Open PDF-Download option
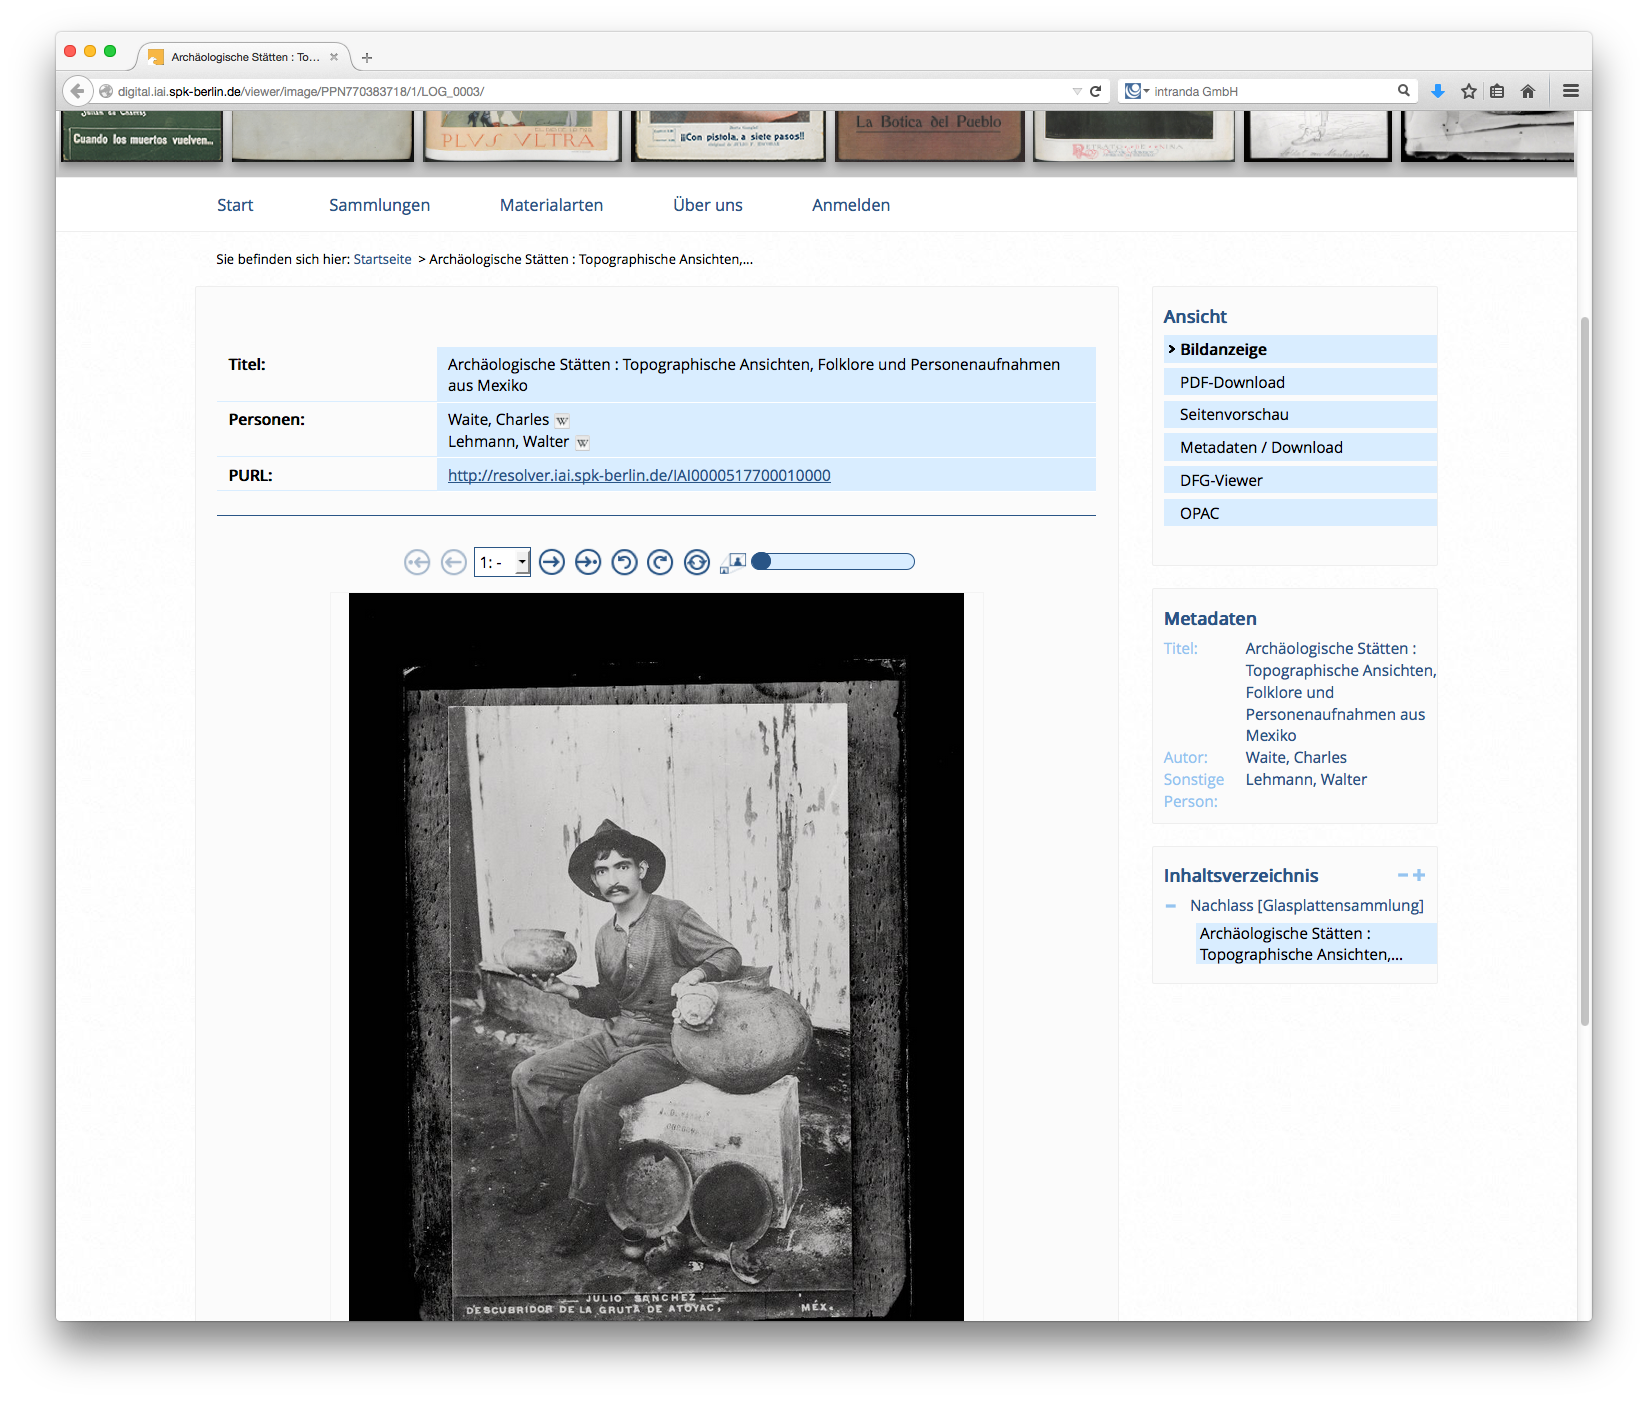 (x=1300, y=382)
